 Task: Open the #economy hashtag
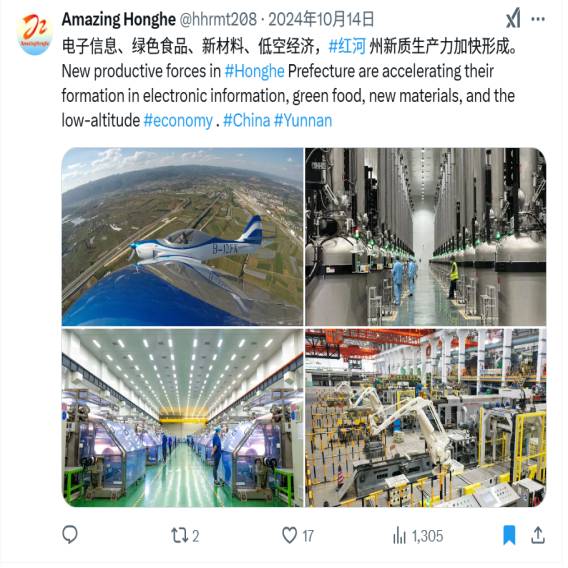178,121
